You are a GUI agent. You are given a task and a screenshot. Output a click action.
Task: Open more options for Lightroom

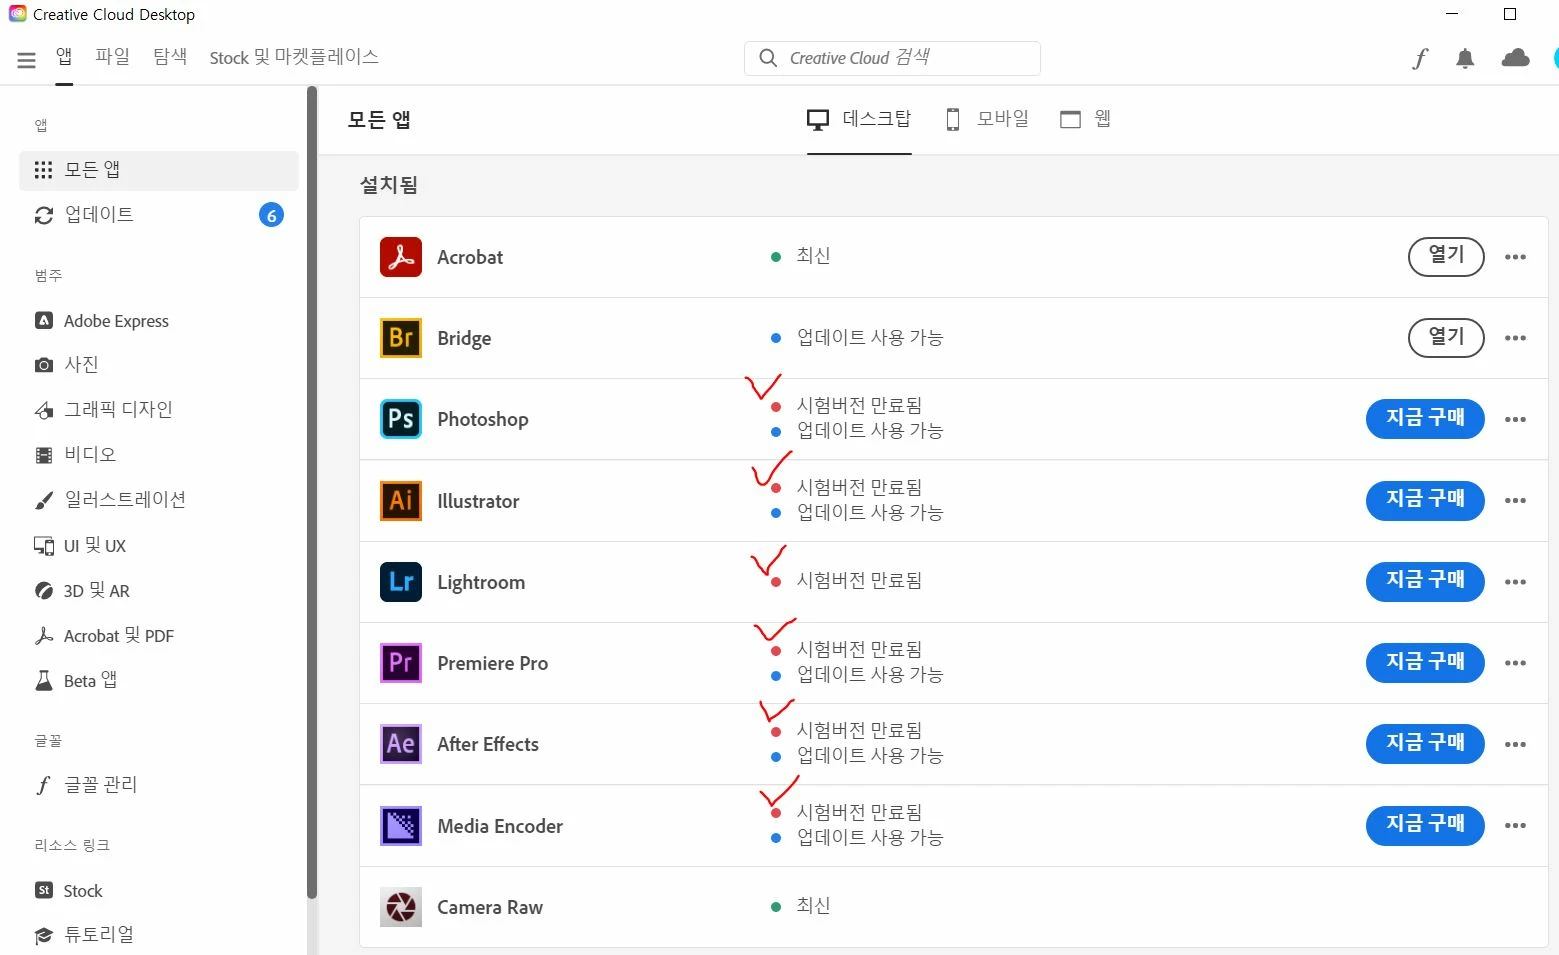click(x=1515, y=582)
